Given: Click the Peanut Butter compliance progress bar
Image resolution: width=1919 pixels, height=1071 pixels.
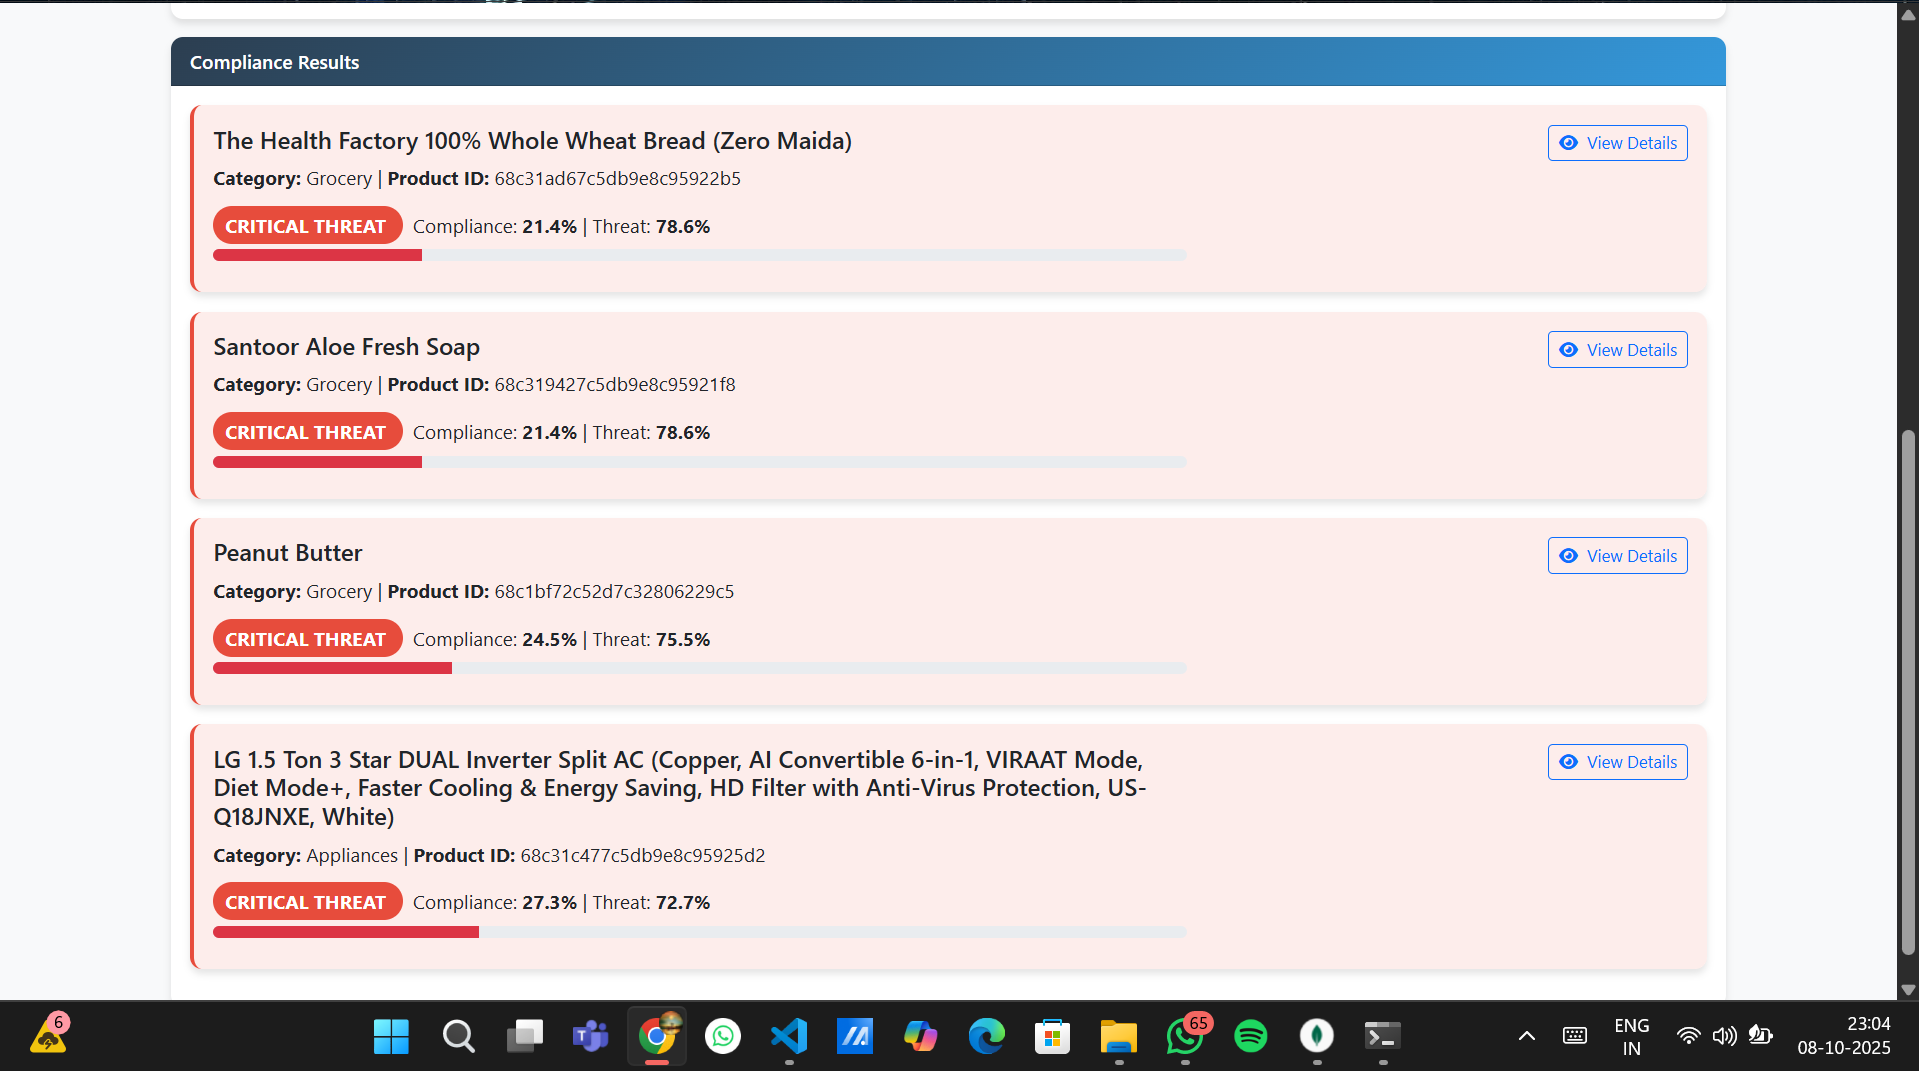Looking at the screenshot, I should 699,668.
